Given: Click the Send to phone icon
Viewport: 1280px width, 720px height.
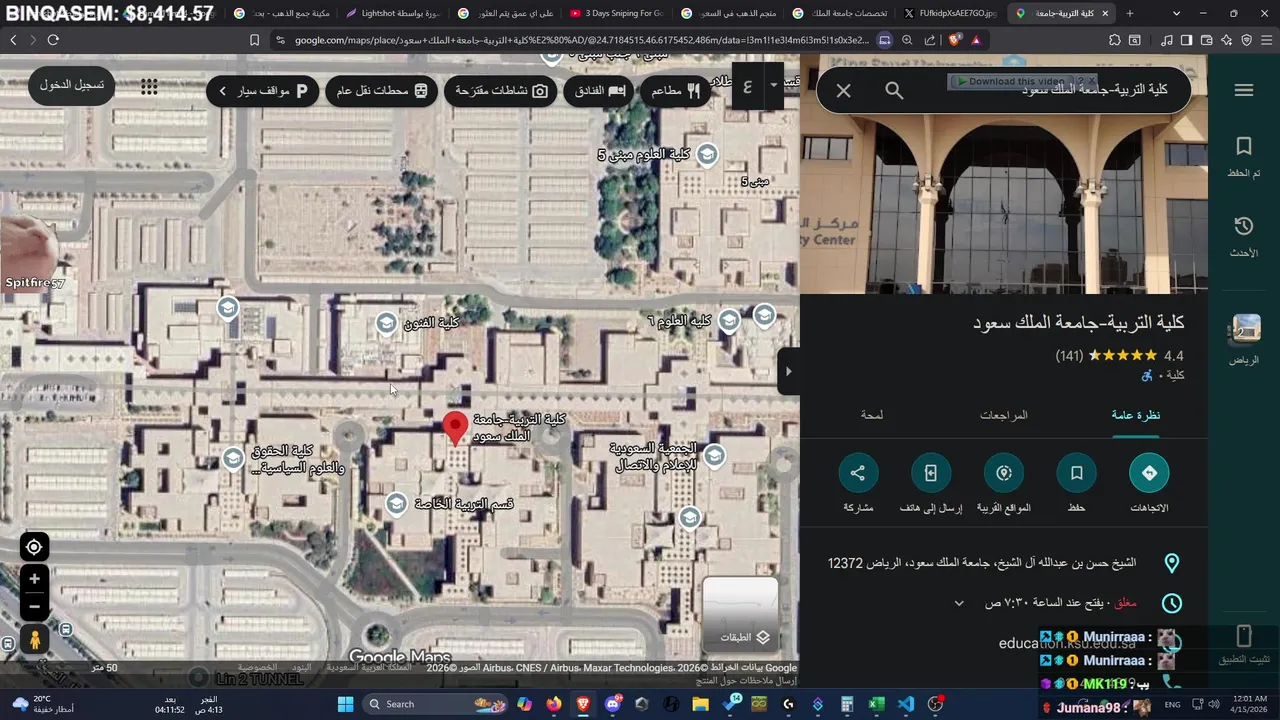Looking at the screenshot, I should point(930,473).
